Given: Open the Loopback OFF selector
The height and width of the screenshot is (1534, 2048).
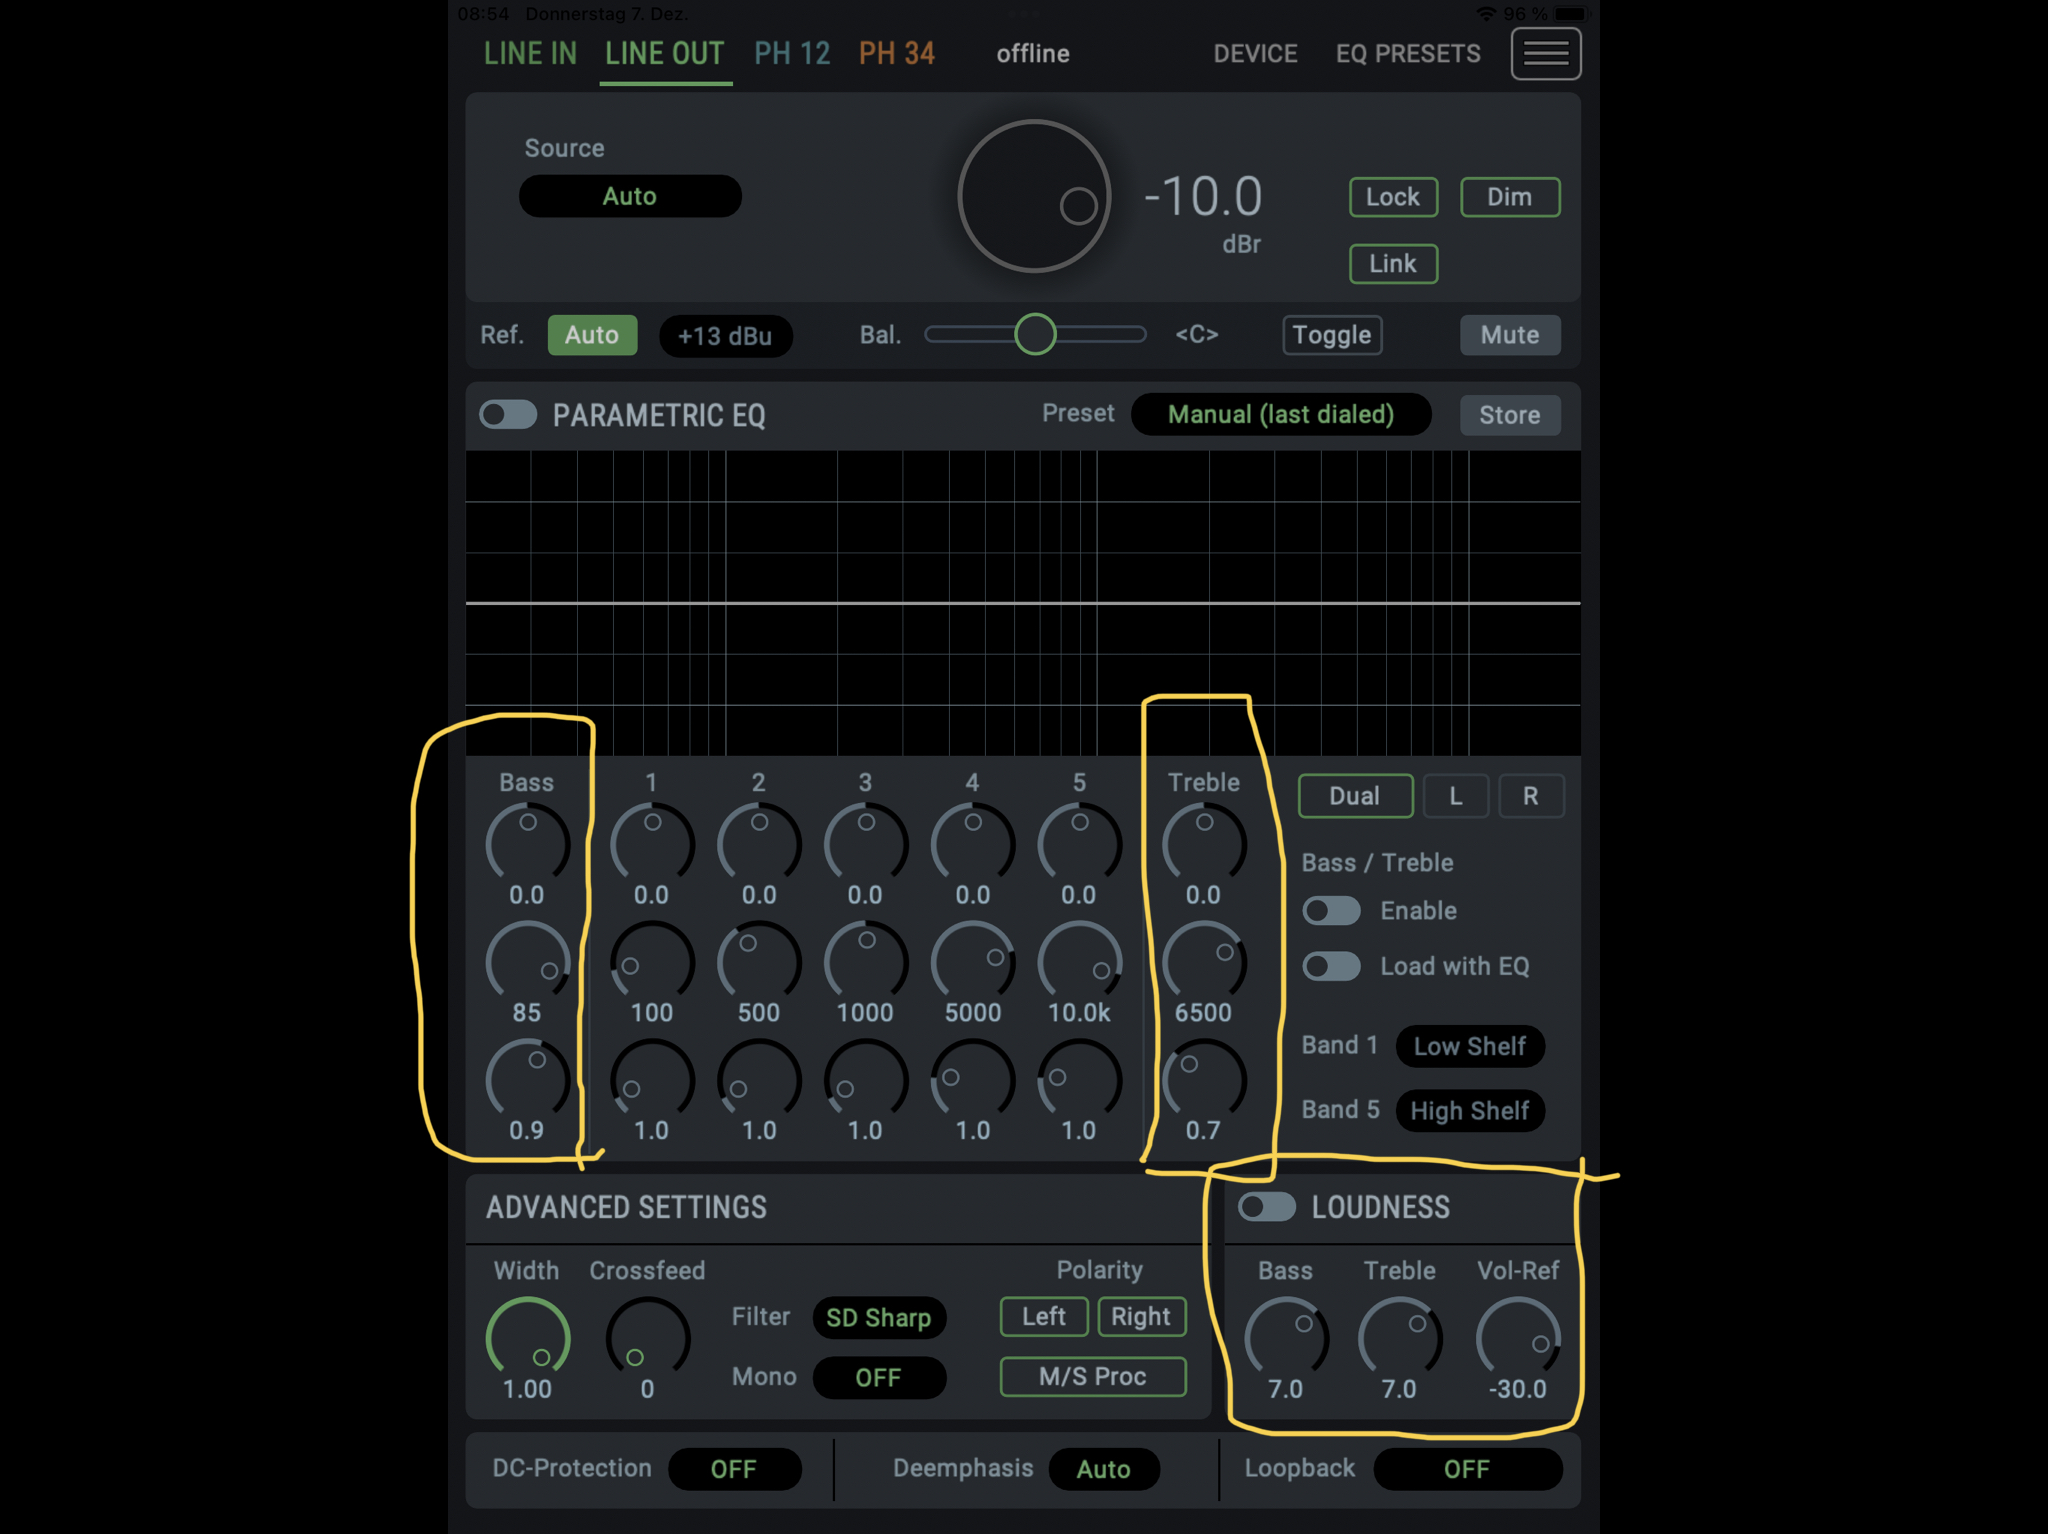Looking at the screenshot, I should click(1468, 1469).
